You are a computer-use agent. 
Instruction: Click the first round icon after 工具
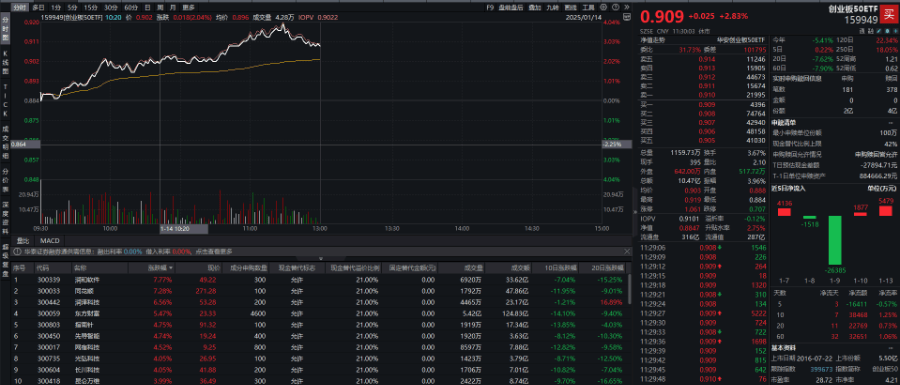click(x=602, y=8)
